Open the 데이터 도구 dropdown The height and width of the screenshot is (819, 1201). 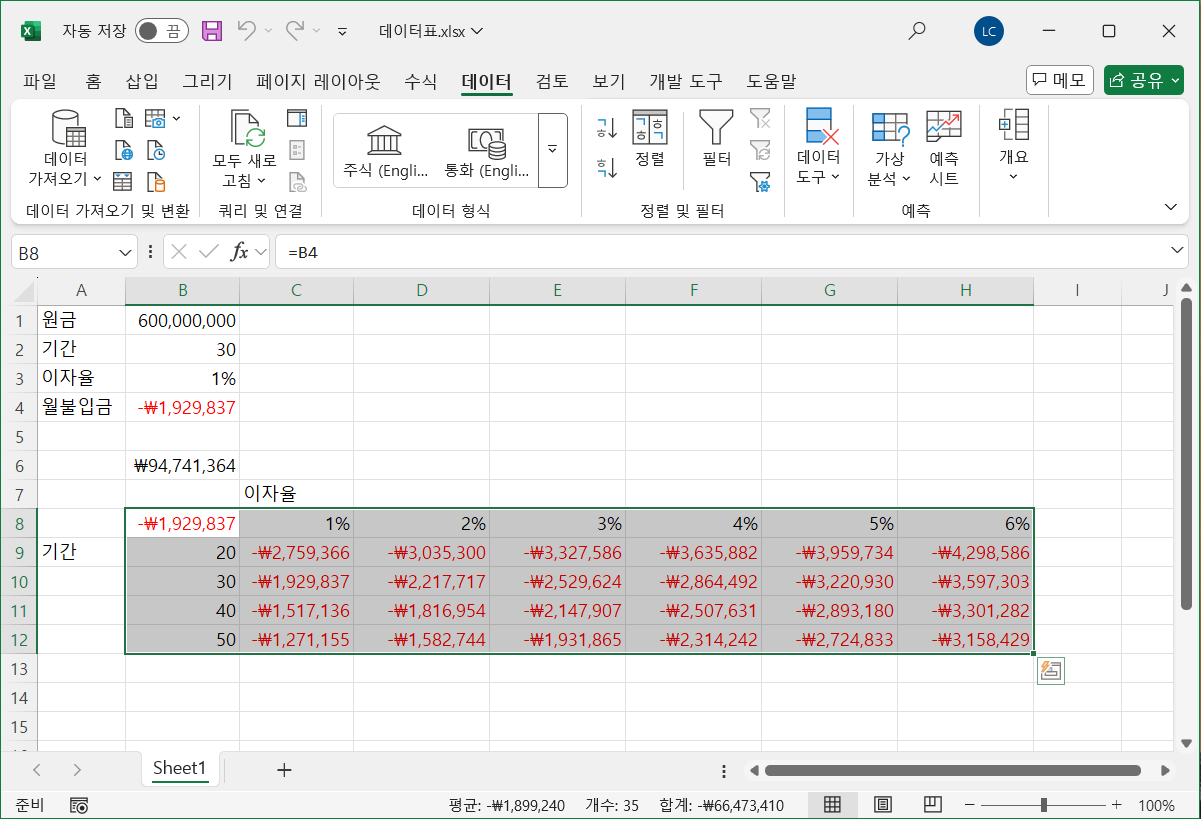pos(819,150)
